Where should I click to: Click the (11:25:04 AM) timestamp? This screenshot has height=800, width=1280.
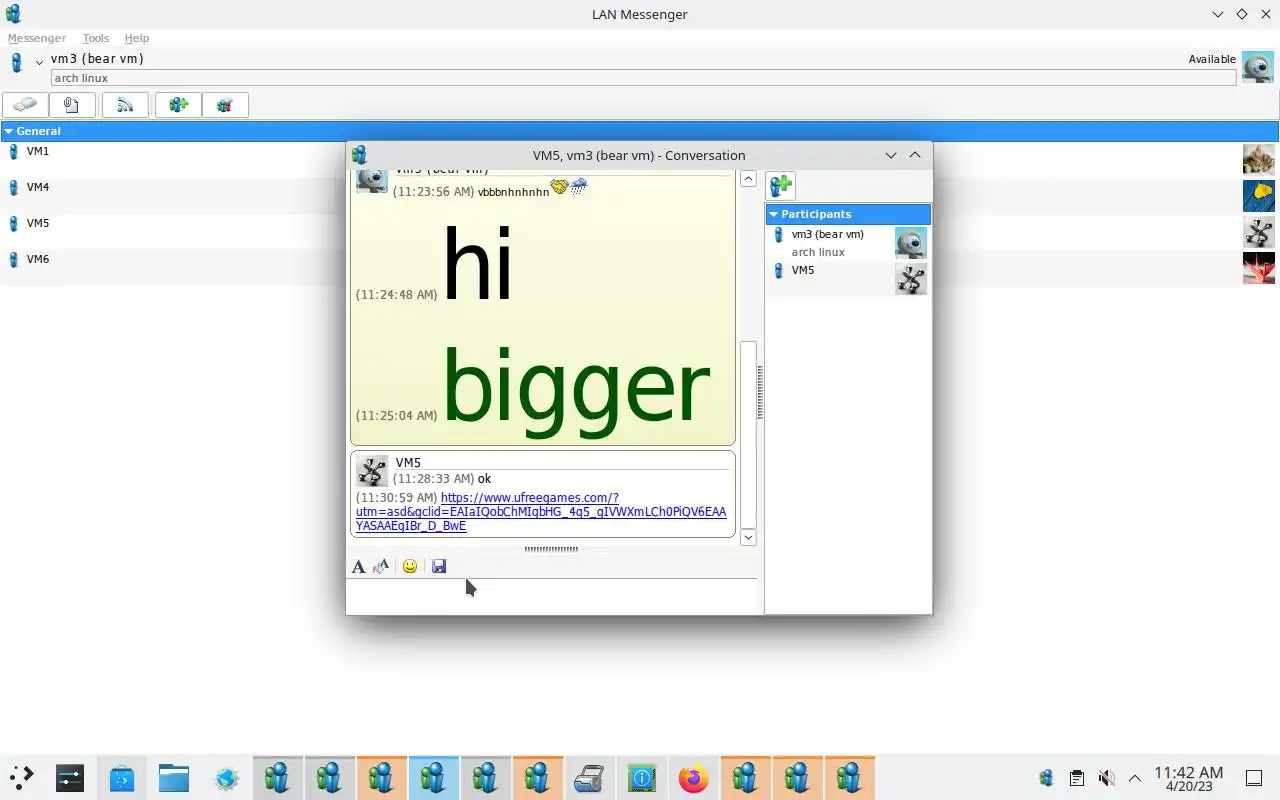click(396, 416)
